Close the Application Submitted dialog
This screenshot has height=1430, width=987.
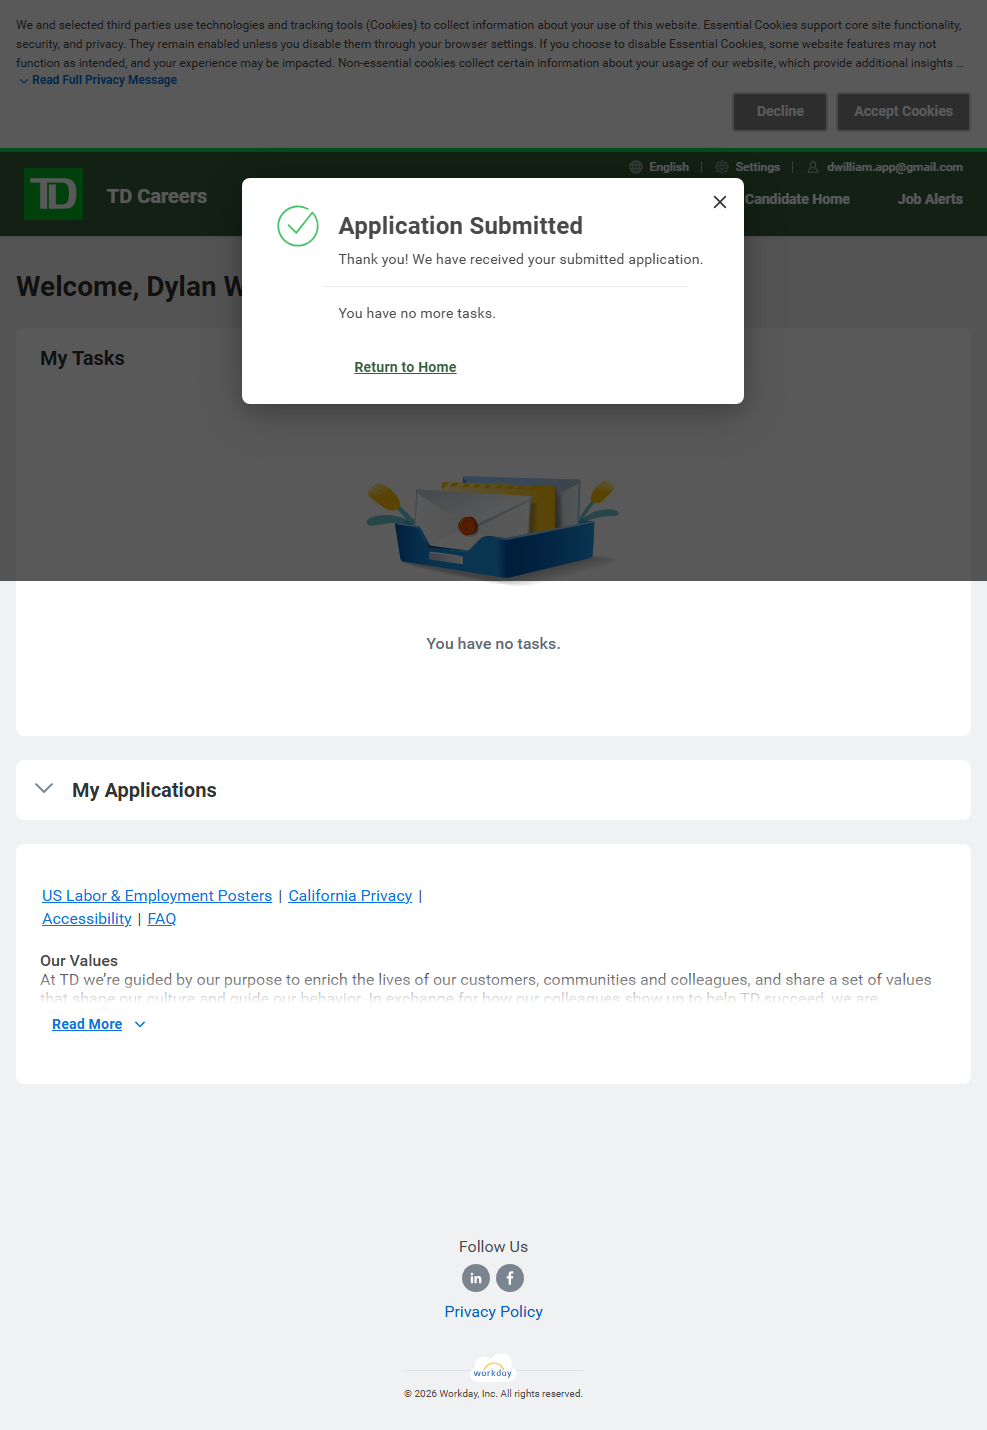(x=719, y=202)
